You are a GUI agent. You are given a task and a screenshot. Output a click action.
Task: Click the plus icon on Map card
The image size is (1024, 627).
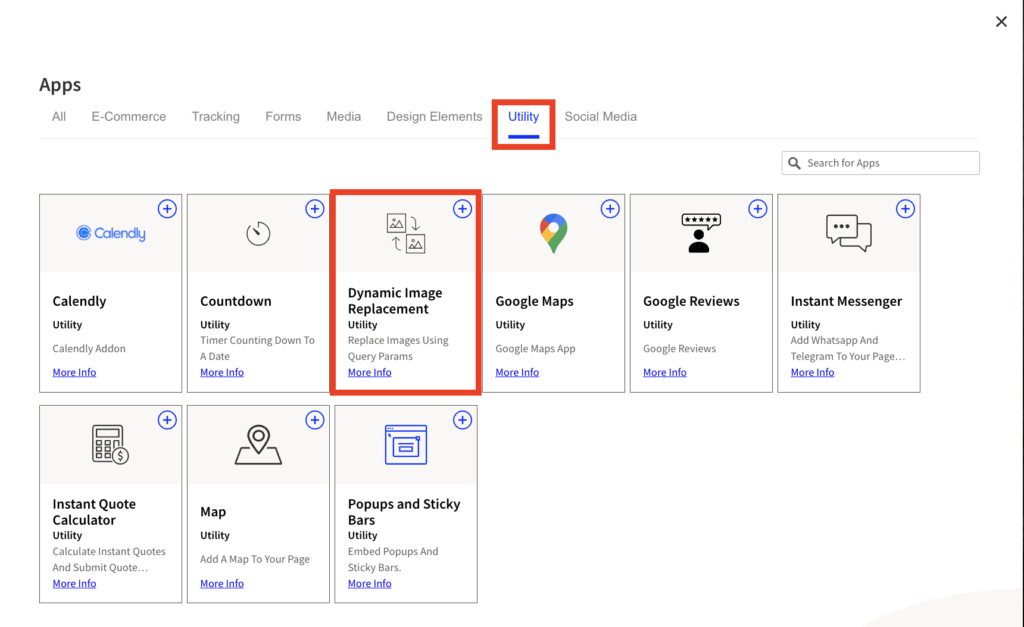315,420
